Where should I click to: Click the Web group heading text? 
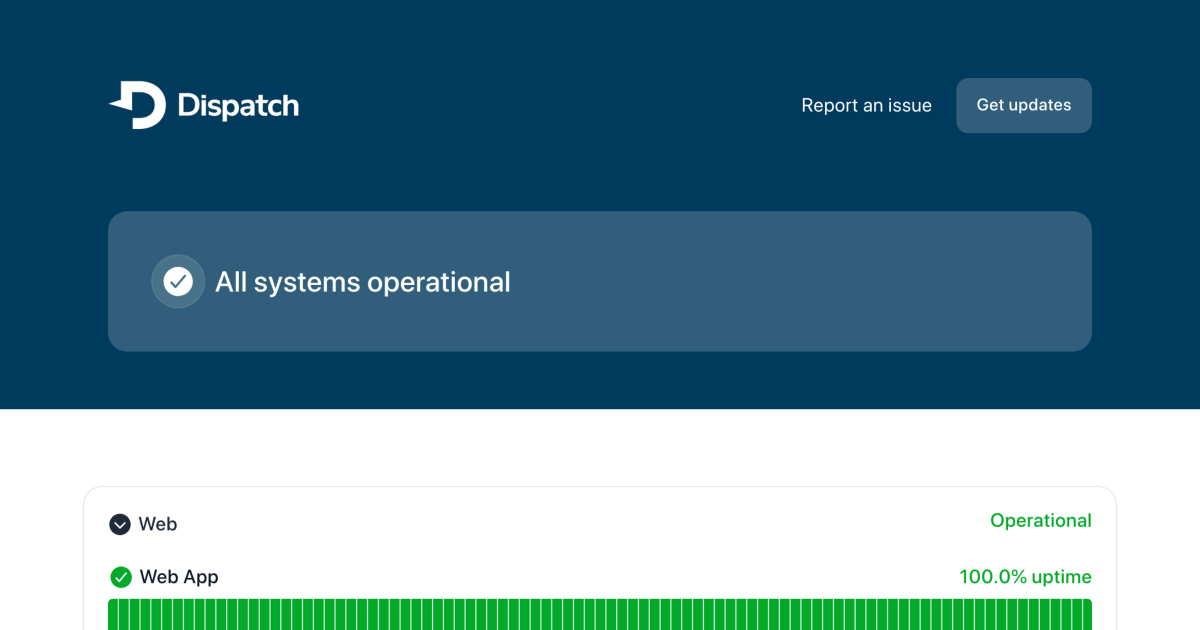pyautogui.click(x=158, y=524)
